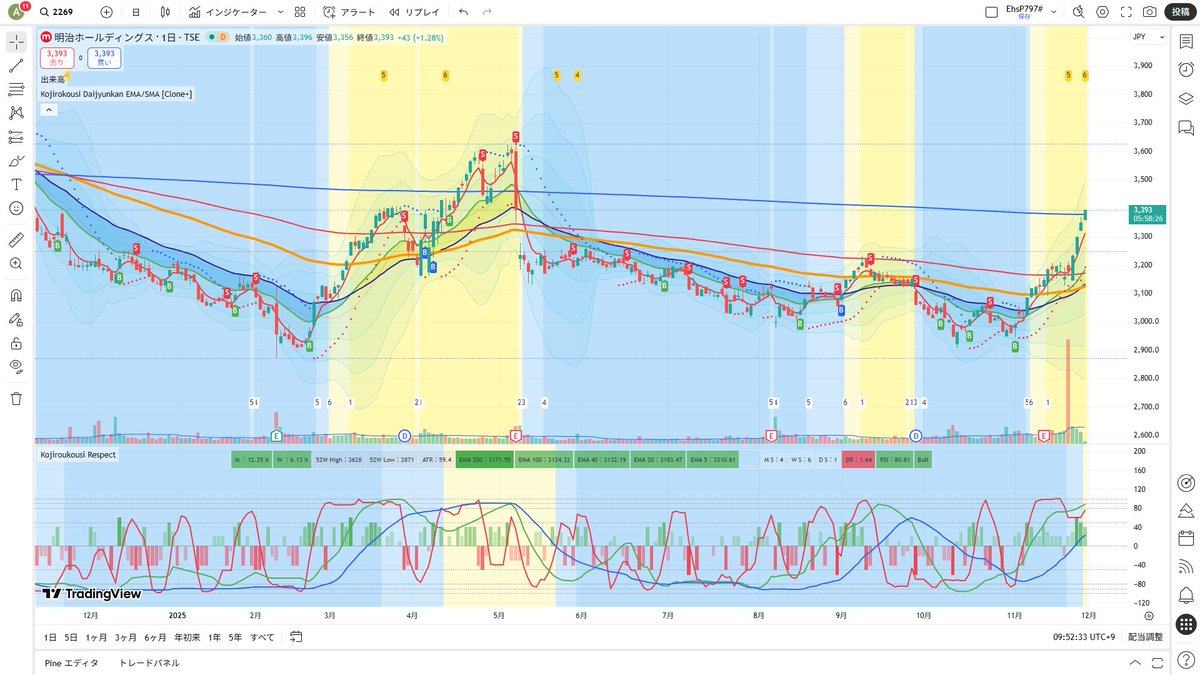1200x675 pixels.
Task: Open the トレードパネル tab
Action: 149,663
